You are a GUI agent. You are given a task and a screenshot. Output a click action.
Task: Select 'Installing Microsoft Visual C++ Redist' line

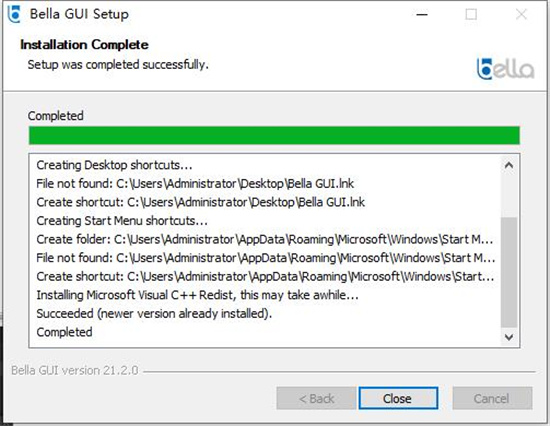(x=197, y=295)
